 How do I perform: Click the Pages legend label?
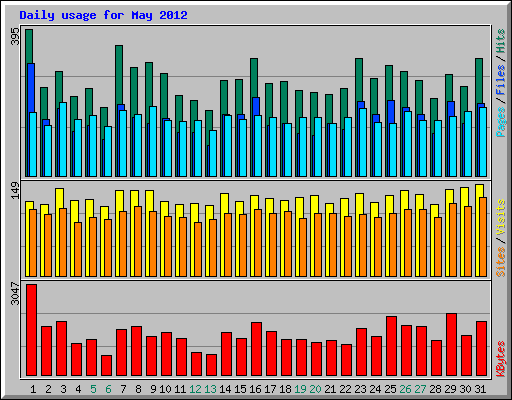[x=500, y=122]
